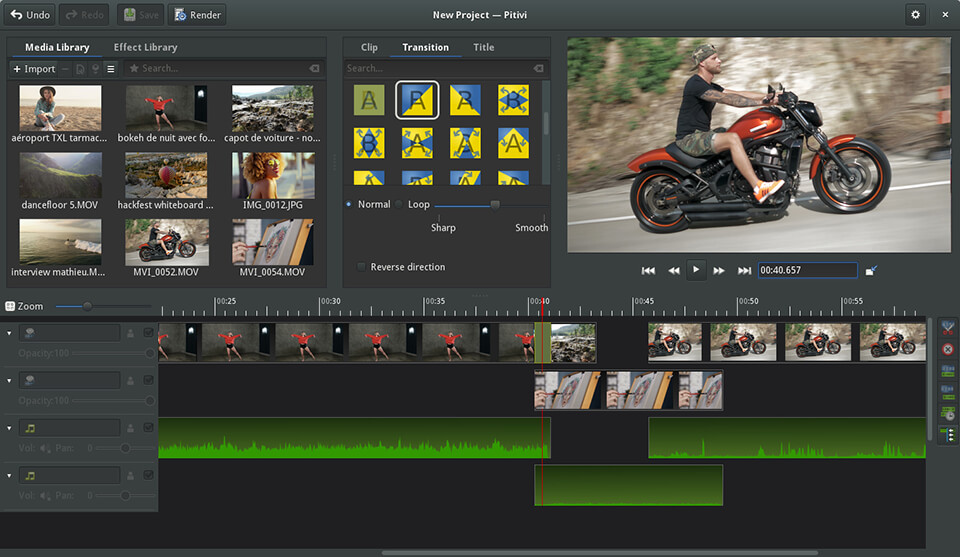
Task: Click the Zoom fit icon above the tracks
Action: (x=10, y=306)
